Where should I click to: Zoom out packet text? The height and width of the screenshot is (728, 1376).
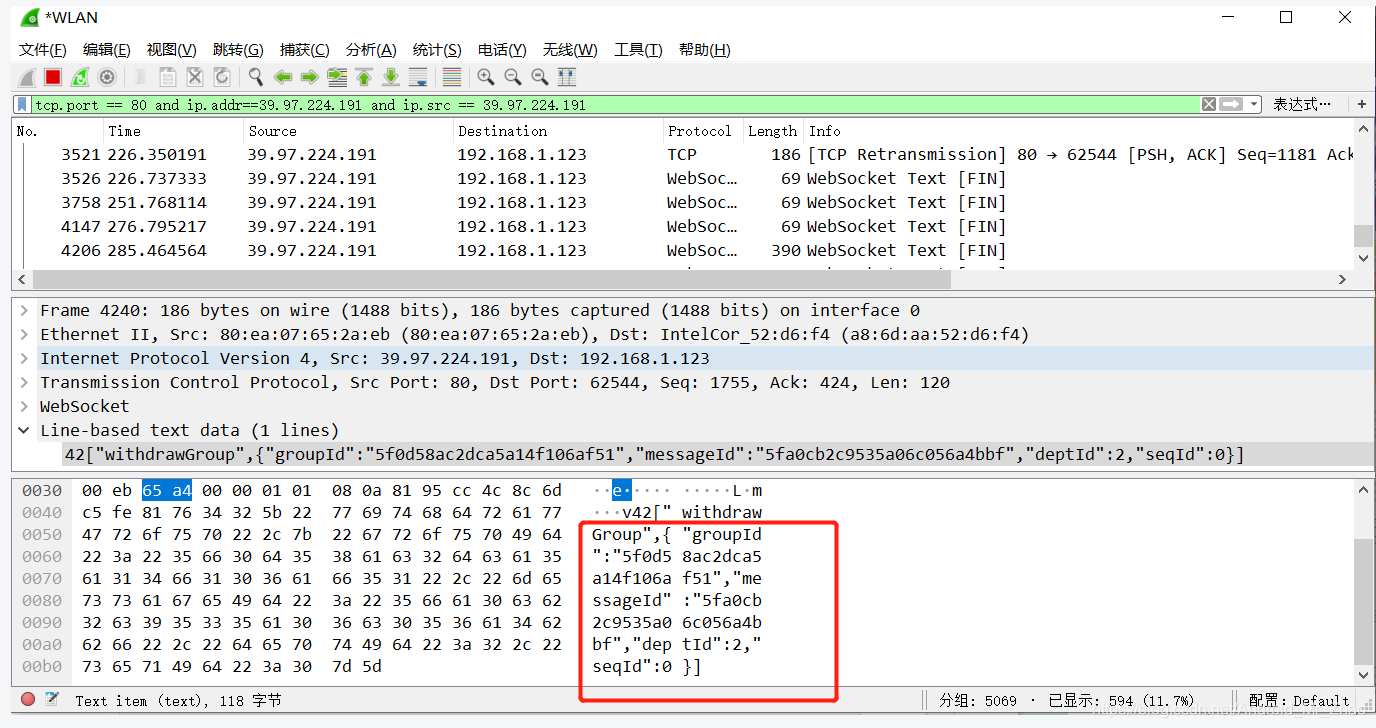click(x=513, y=77)
